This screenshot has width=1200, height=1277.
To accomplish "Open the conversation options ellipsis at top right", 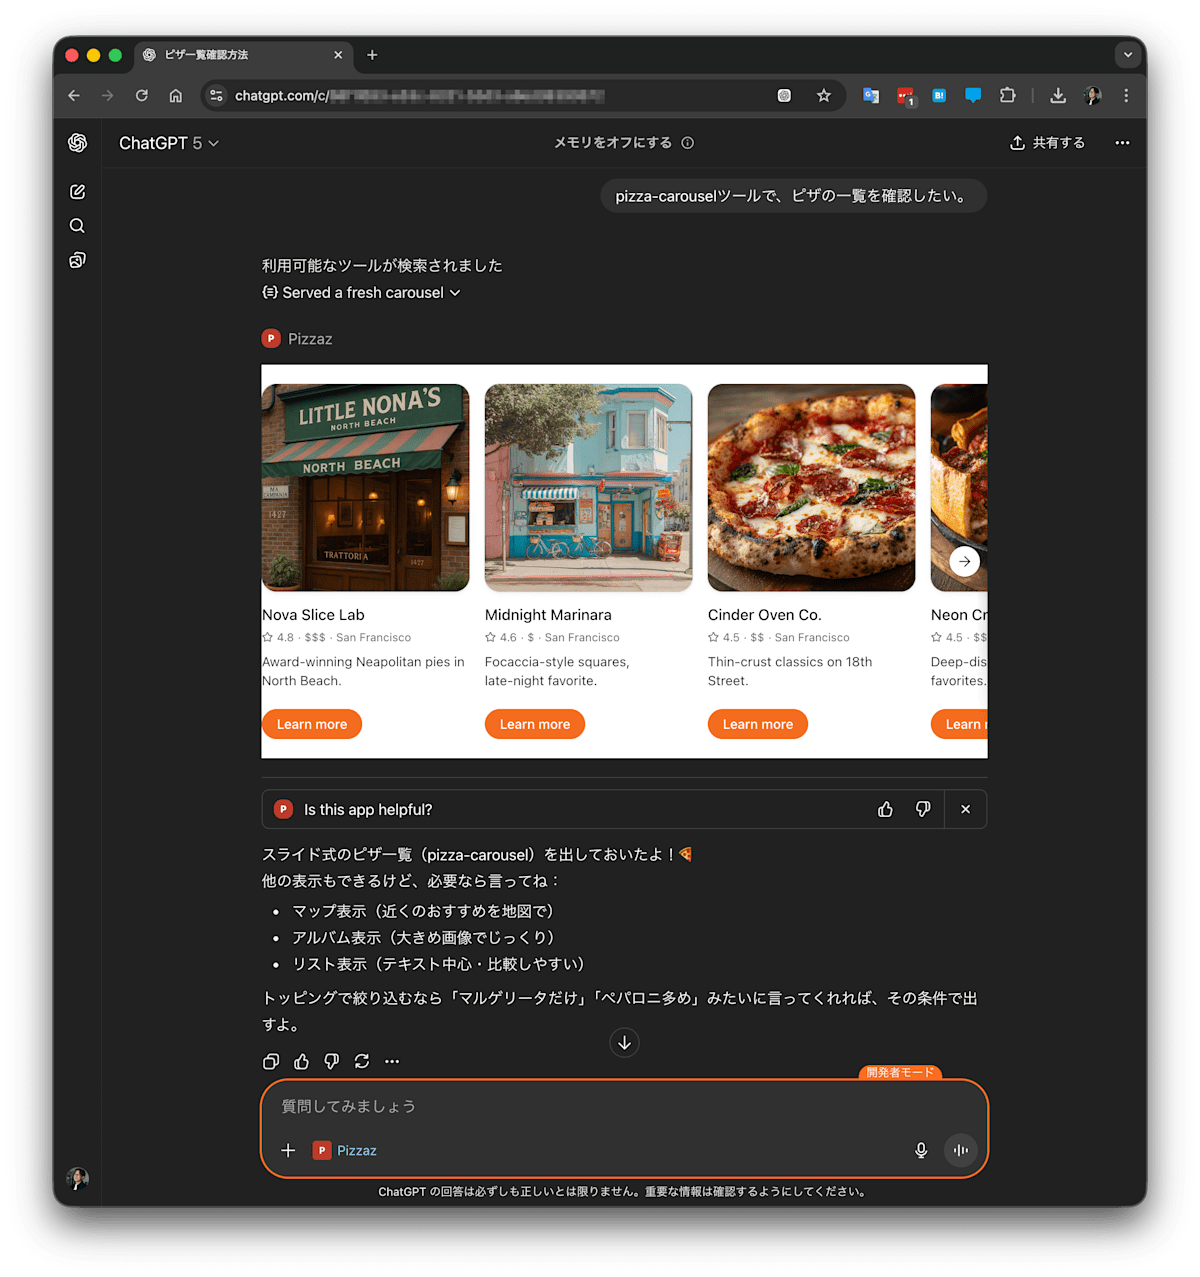I will [x=1122, y=143].
